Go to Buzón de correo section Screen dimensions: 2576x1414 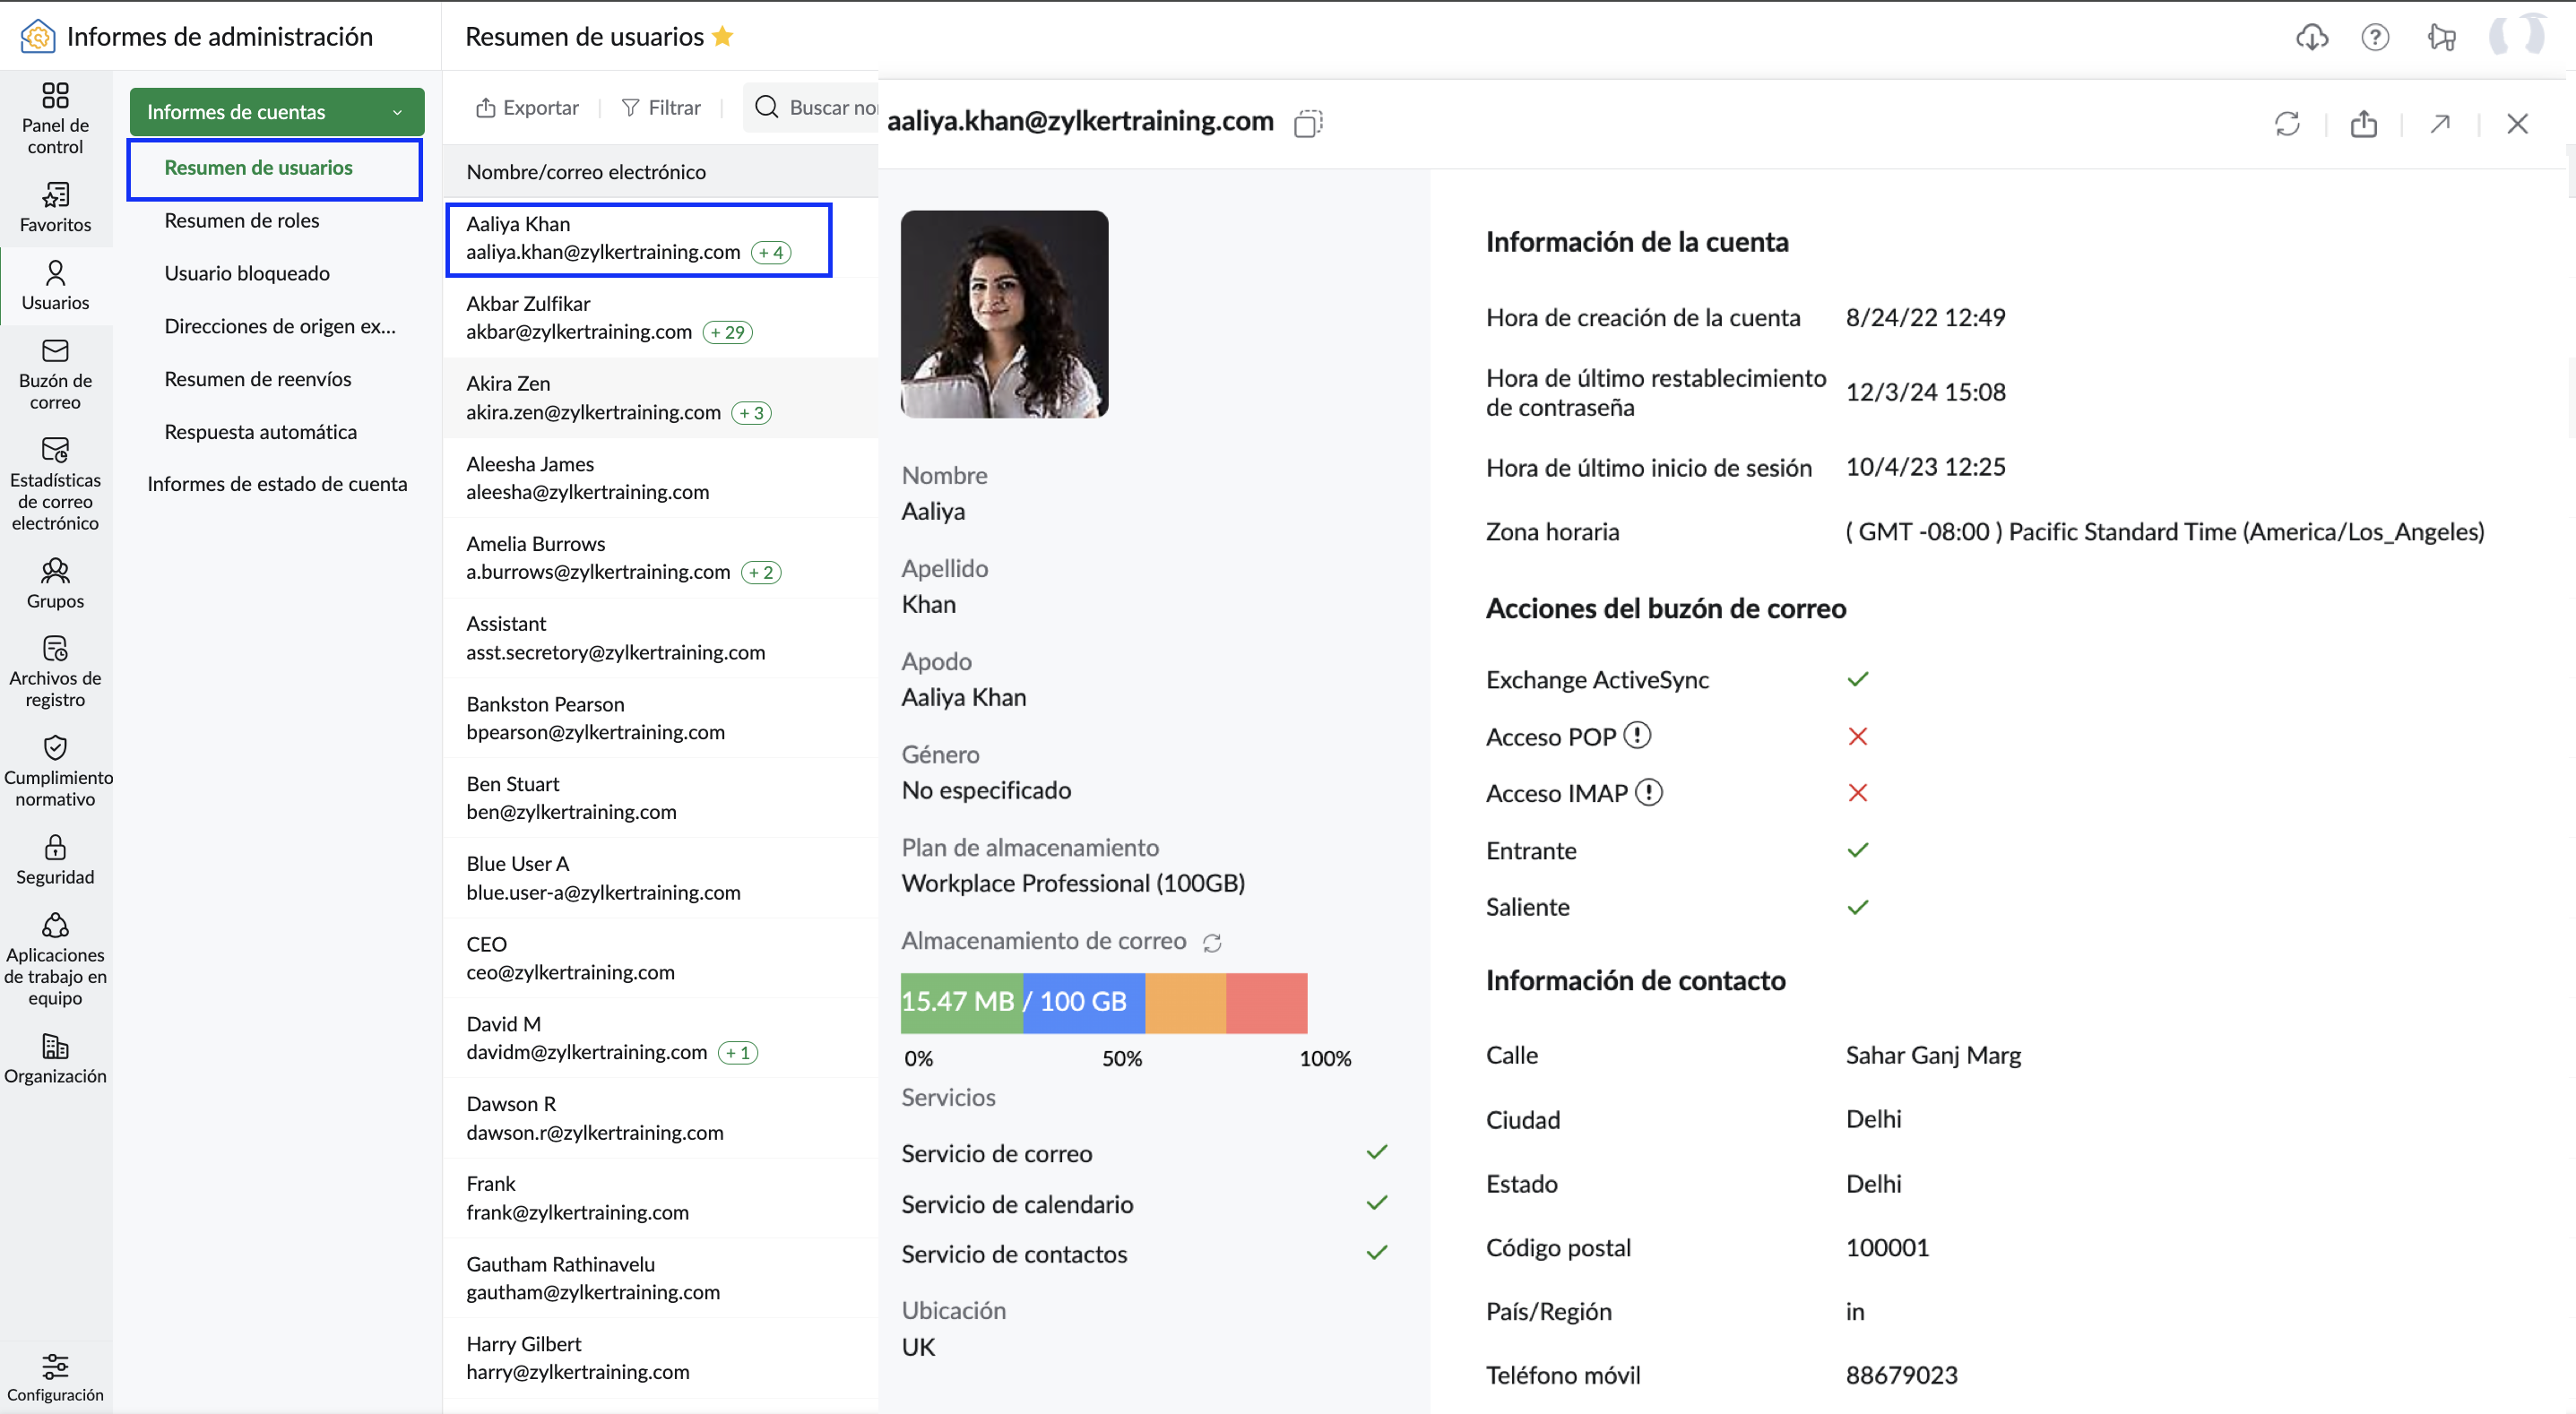coord(55,375)
